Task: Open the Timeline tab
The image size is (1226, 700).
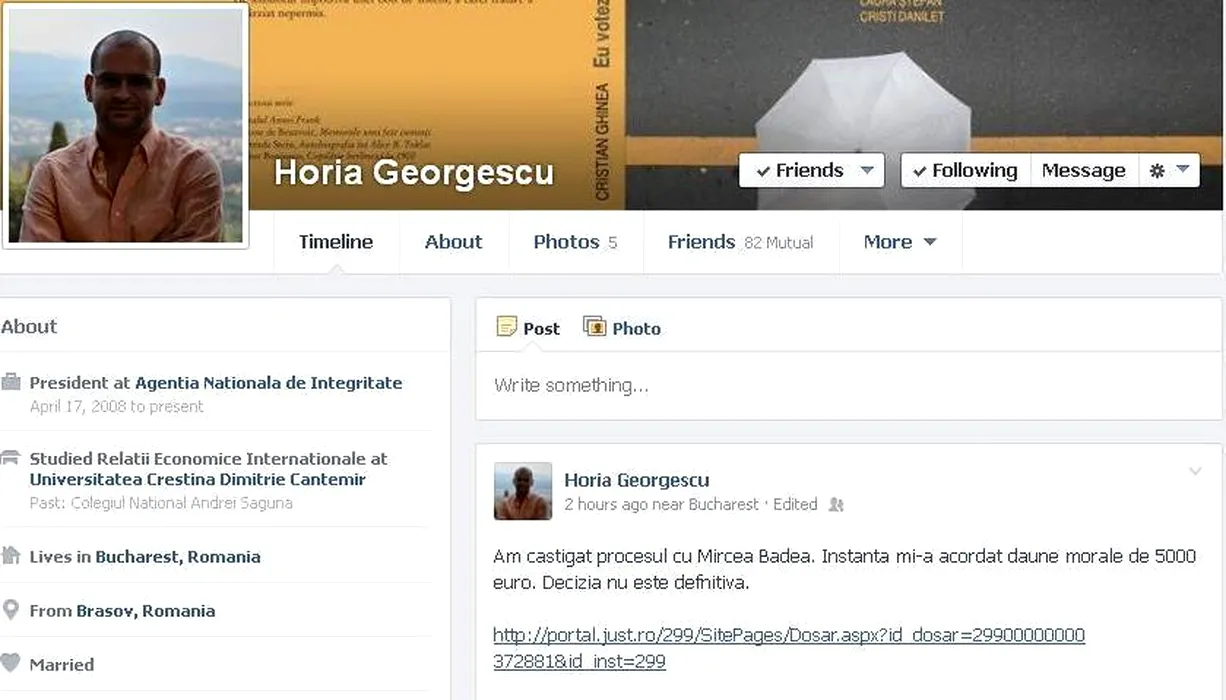Action: click(336, 242)
